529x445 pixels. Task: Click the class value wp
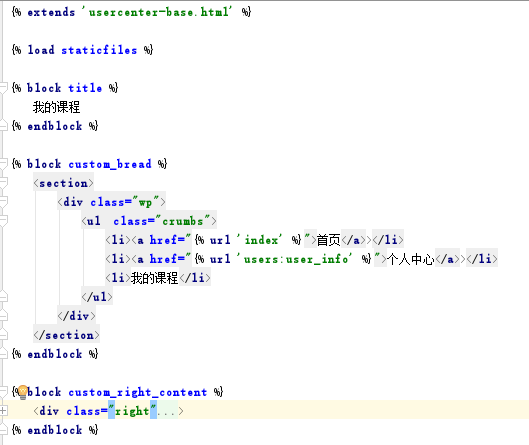(x=145, y=202)
